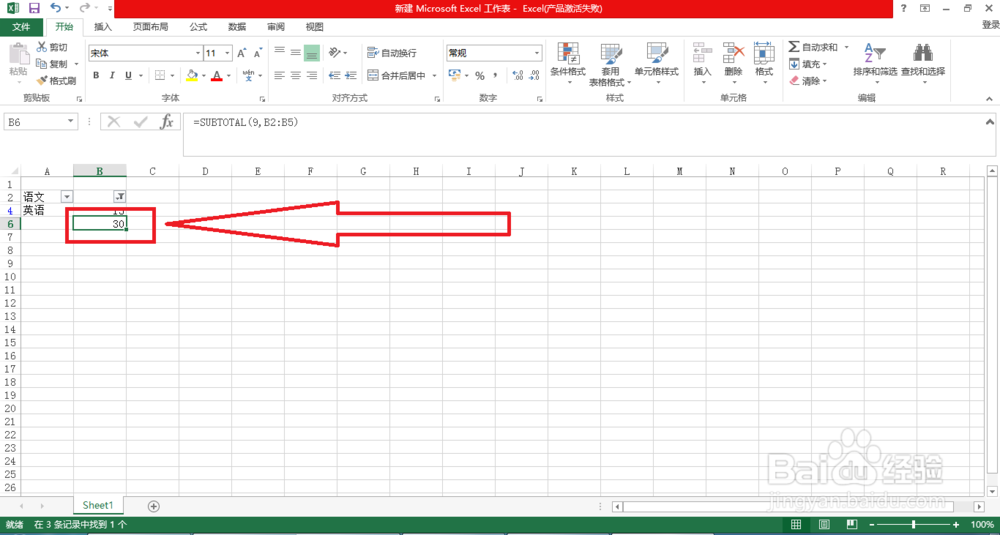The width and height of the screenshot is (1000, 535).
Task: Toggle Bold formatting
Action: tap(96, 75)
